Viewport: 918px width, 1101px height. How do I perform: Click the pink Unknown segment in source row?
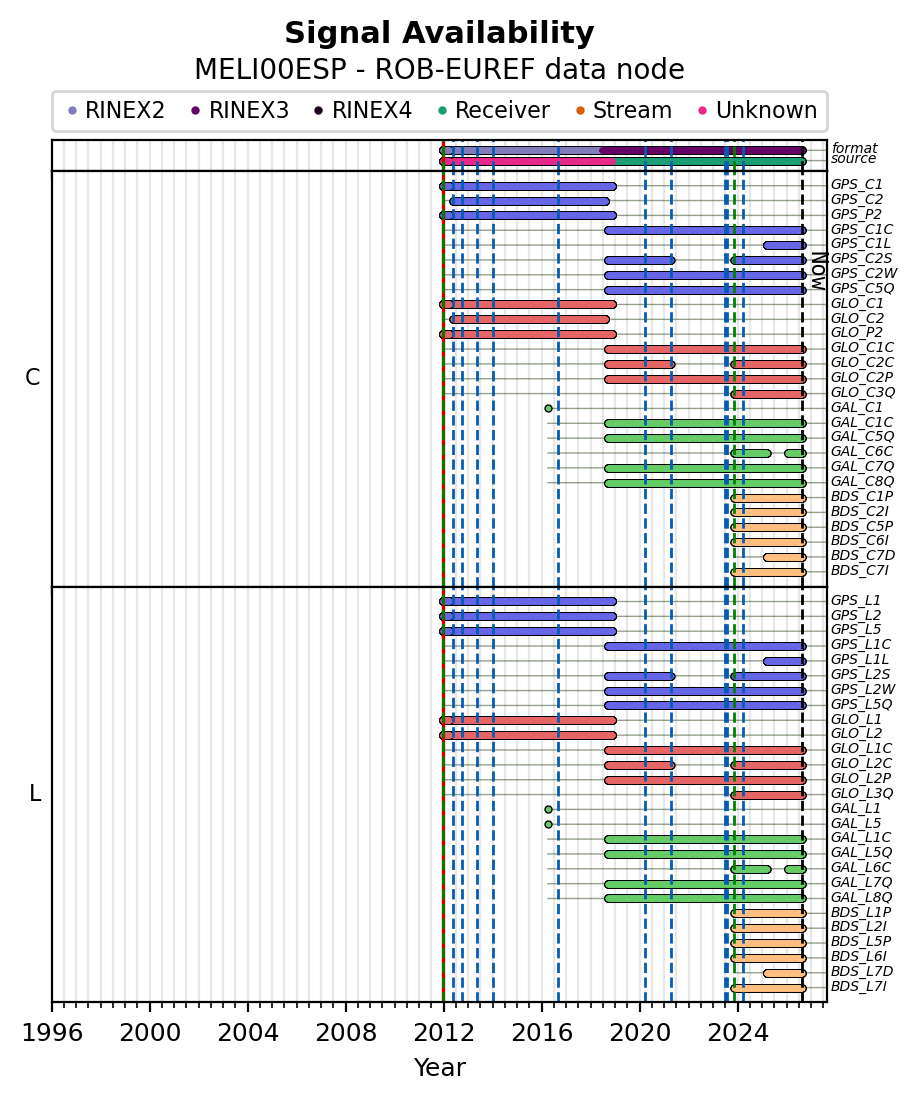(x=528, y=161)
